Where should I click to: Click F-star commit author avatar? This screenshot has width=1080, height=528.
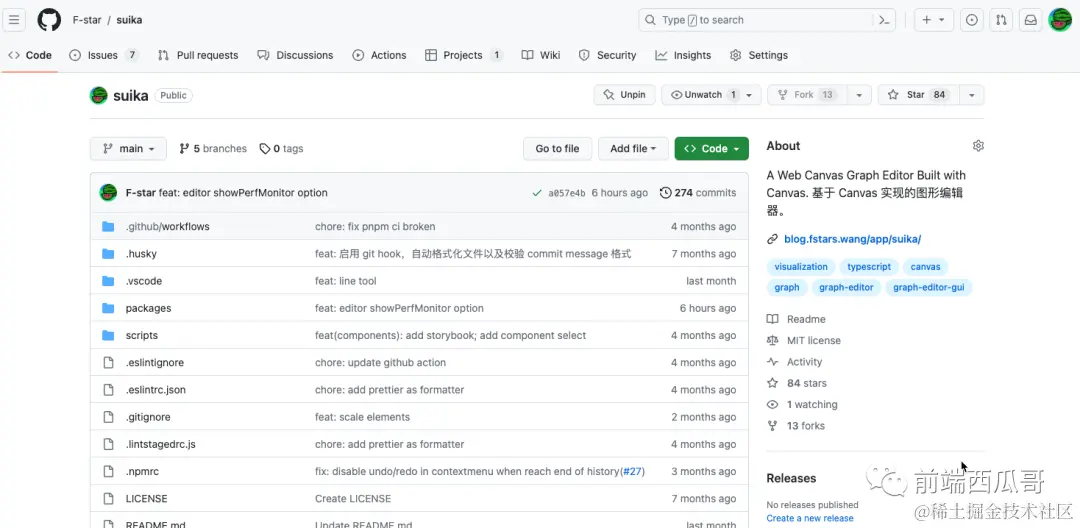pyautogui.click(x=108, y=193)
